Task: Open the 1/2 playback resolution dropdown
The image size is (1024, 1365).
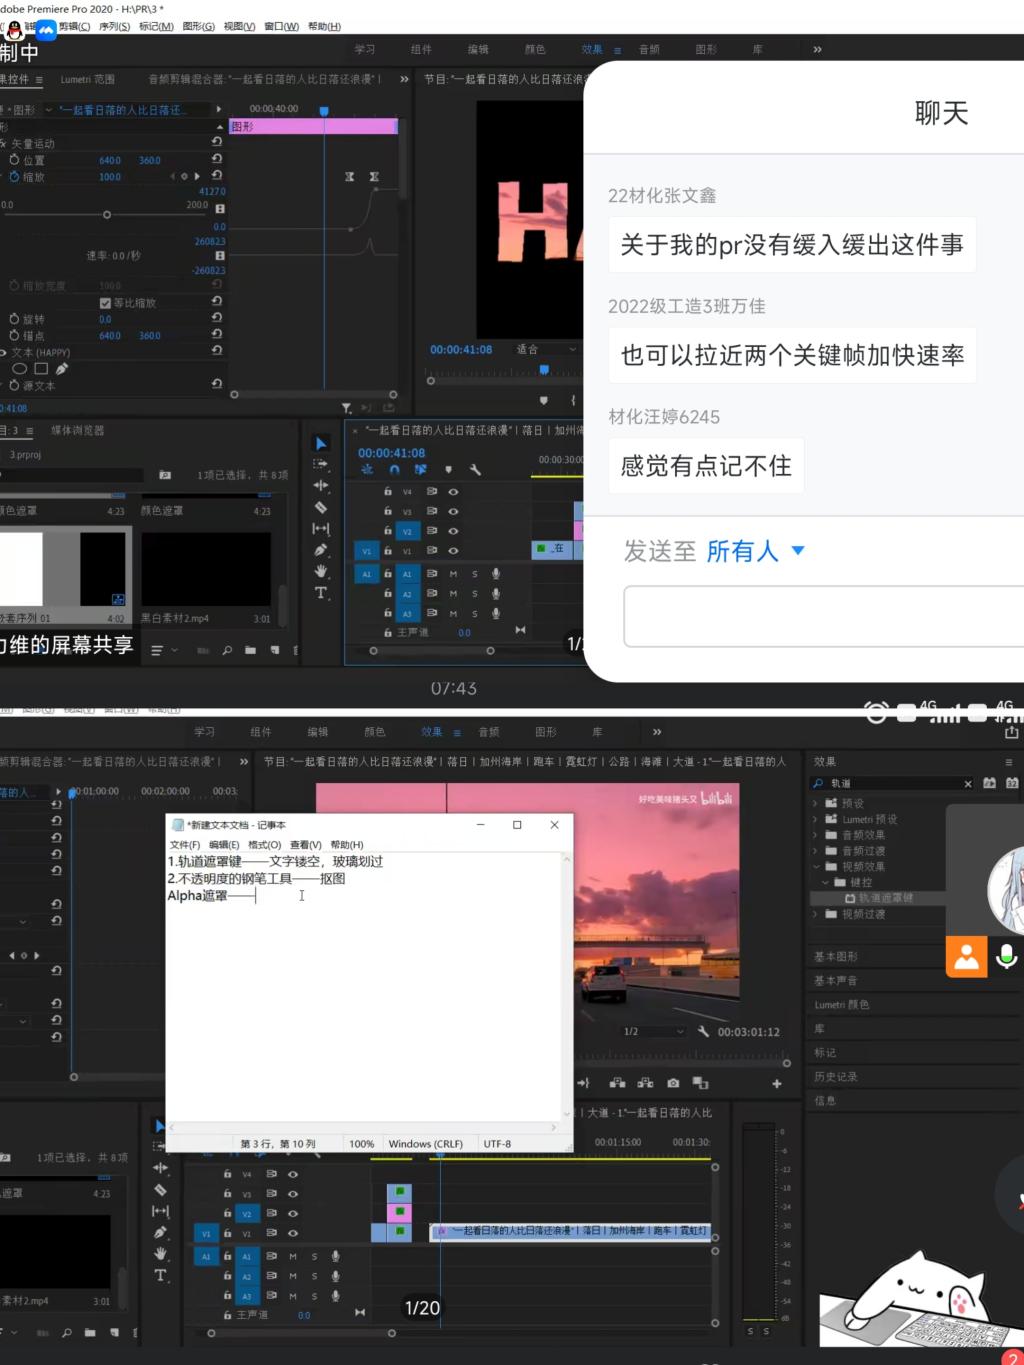Action: coord(653,1031)
